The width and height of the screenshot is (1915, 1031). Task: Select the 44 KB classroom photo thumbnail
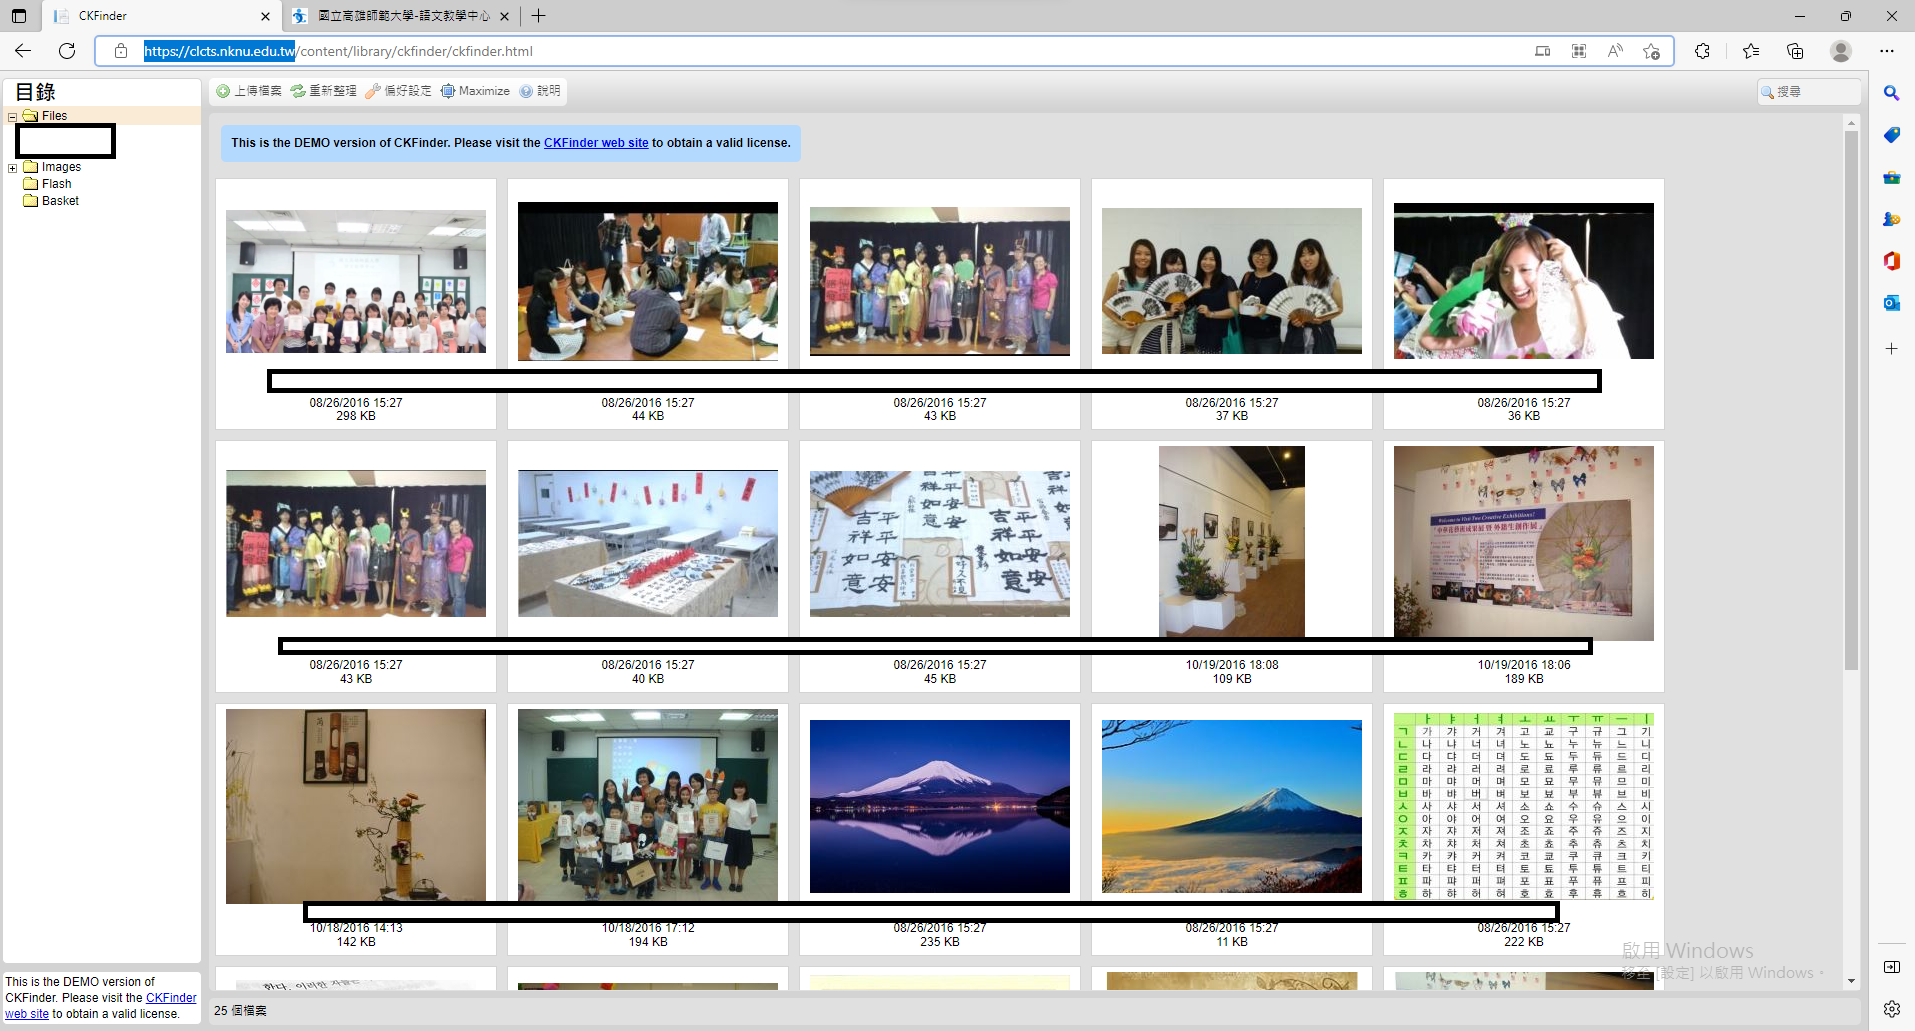(648, 281)
